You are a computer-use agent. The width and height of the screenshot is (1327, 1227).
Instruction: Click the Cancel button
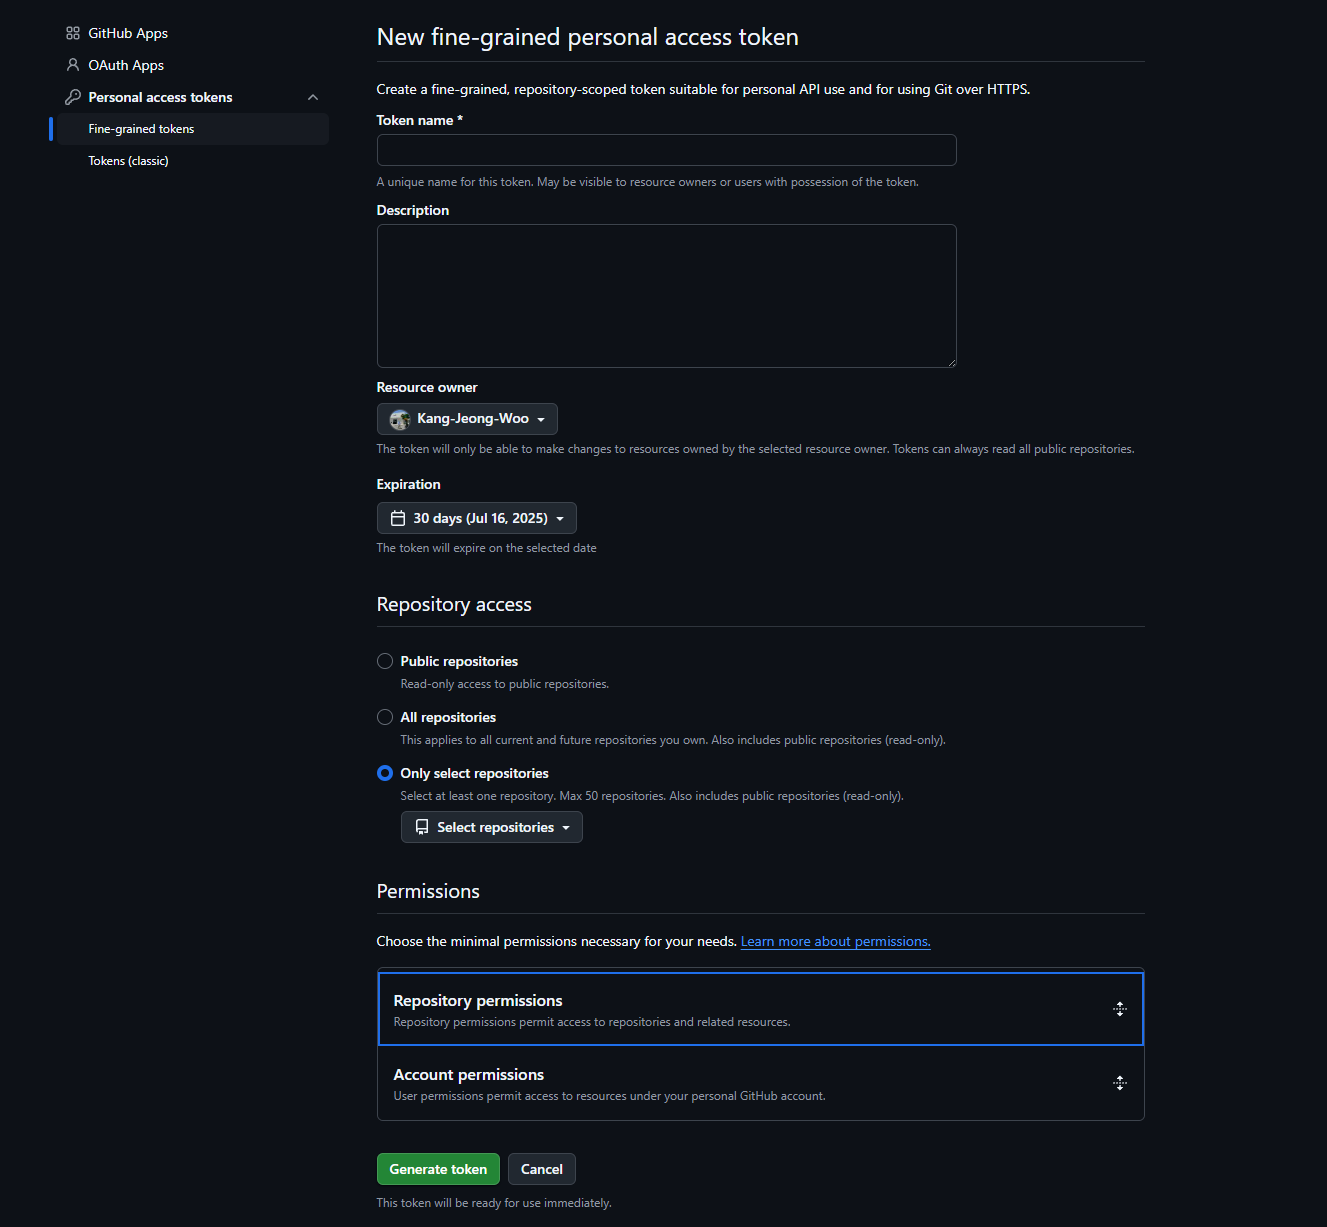pos(542,1169)
